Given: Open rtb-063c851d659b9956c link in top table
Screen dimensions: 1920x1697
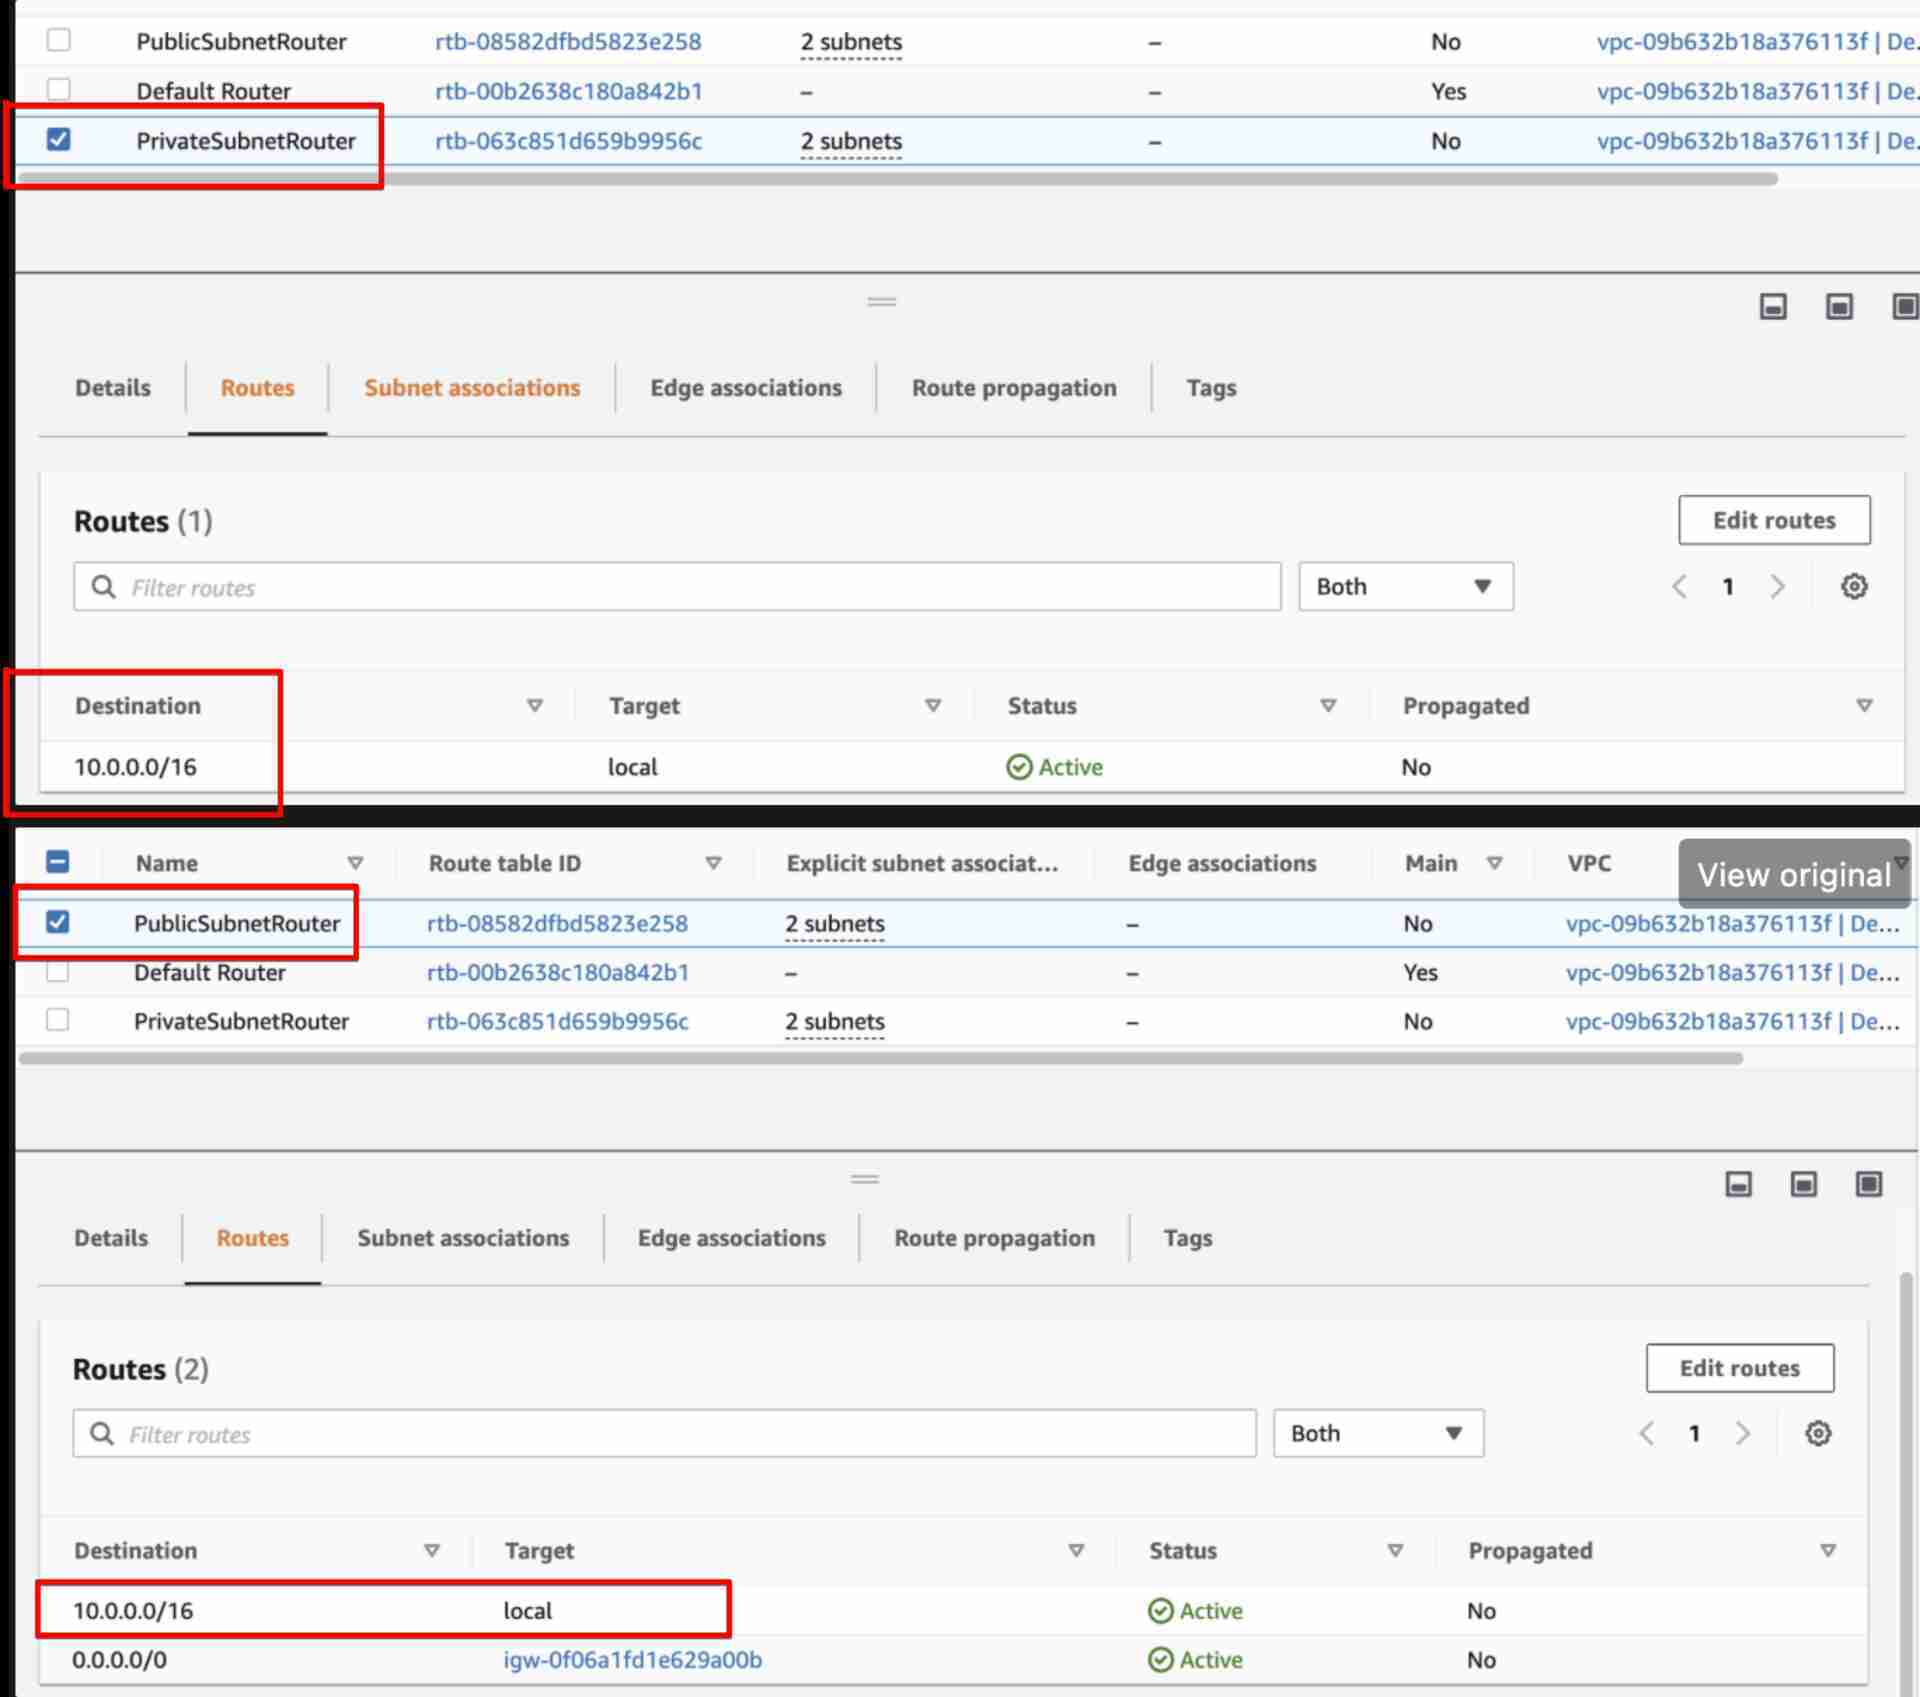Looking at the screenshot, I should pyautogui.click(x=568, y=141).
